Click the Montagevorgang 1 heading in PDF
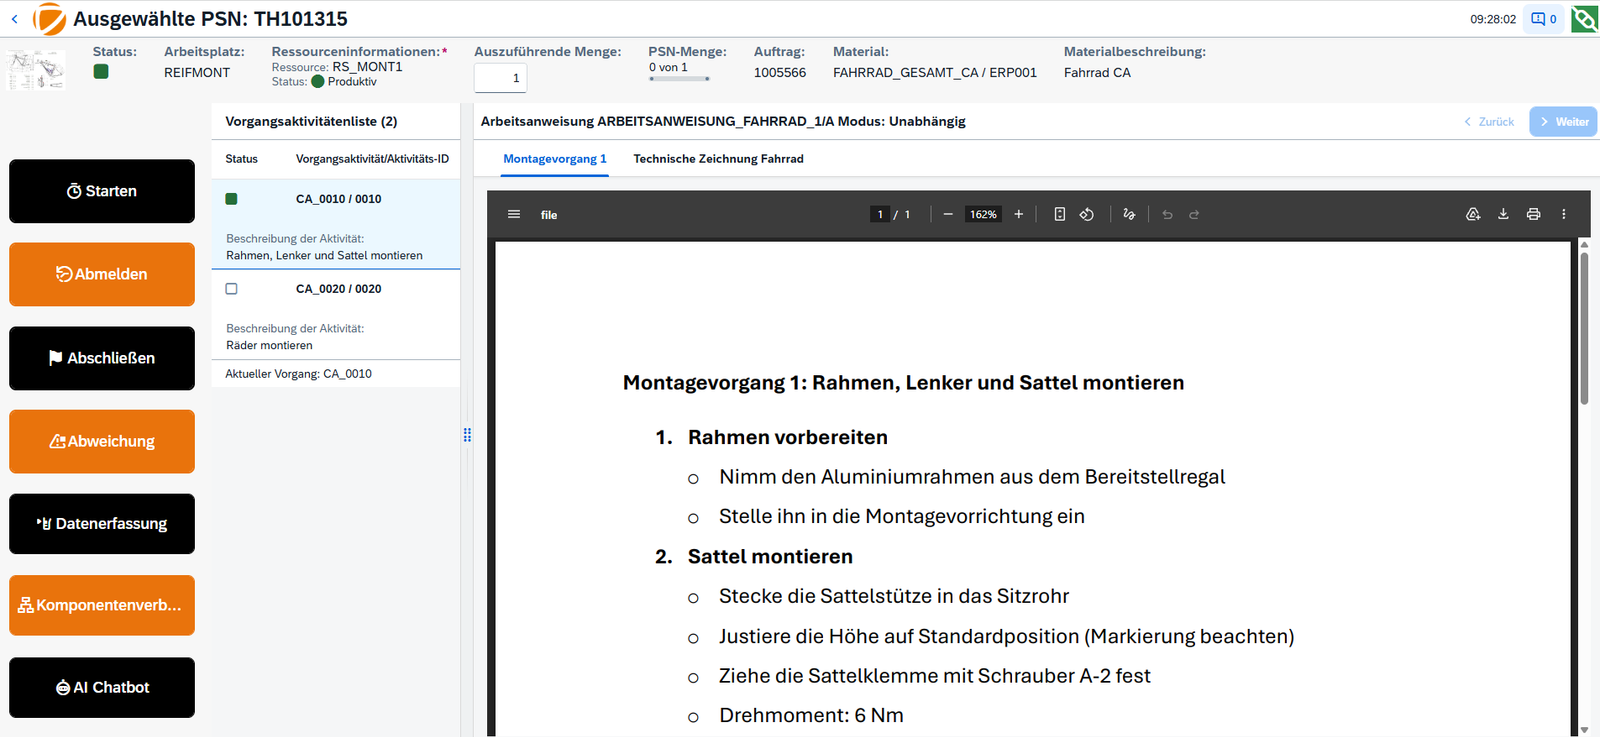 [903, 383]
